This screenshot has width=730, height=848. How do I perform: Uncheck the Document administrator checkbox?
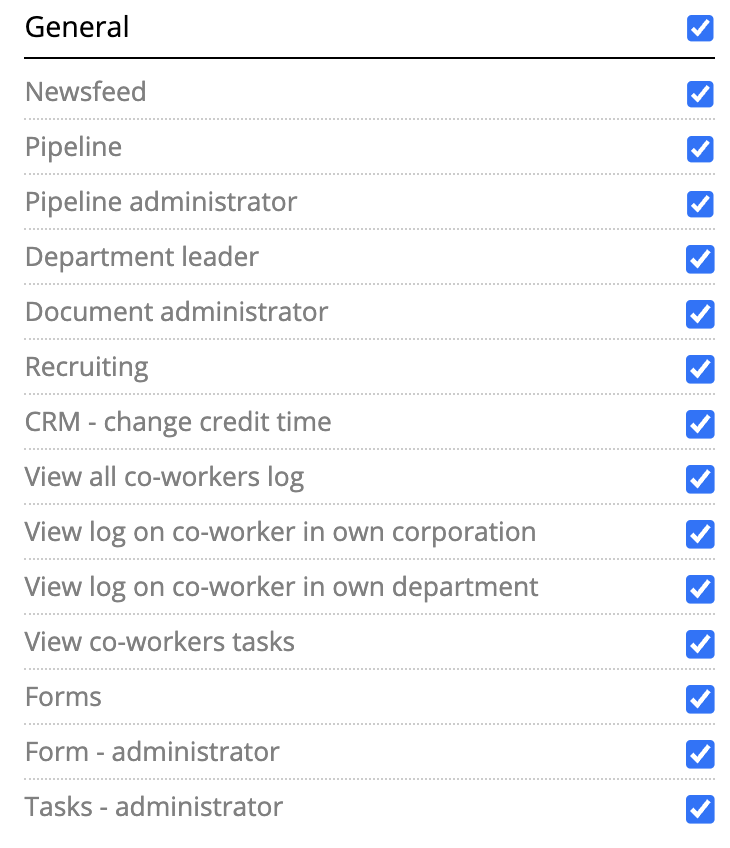[x=700, y=314]
